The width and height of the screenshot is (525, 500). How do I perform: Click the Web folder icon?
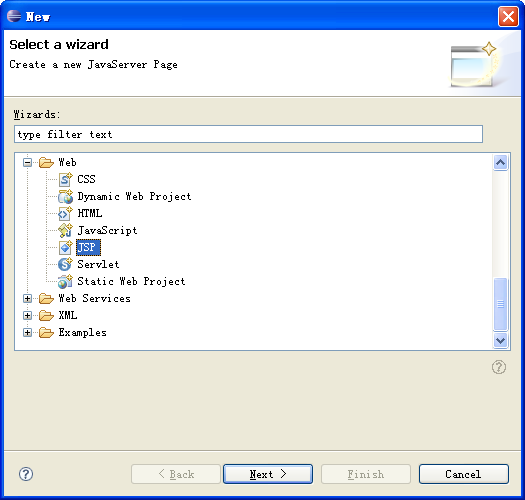coord(46,163)
